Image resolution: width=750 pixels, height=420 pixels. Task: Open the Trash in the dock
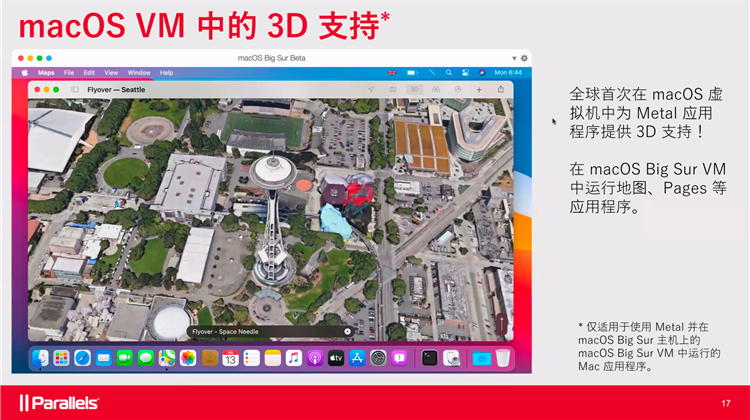pyautogui.click(x=503, y=358)
